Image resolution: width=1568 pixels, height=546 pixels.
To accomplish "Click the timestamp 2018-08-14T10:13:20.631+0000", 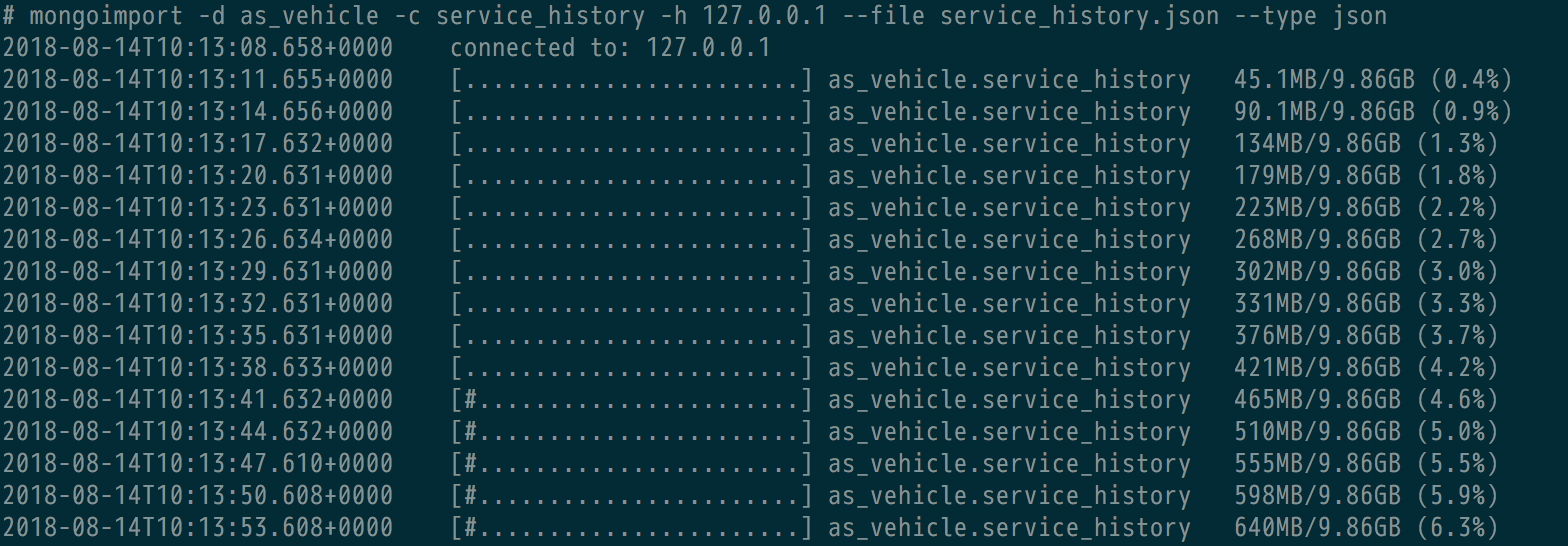I will point(198,176).
